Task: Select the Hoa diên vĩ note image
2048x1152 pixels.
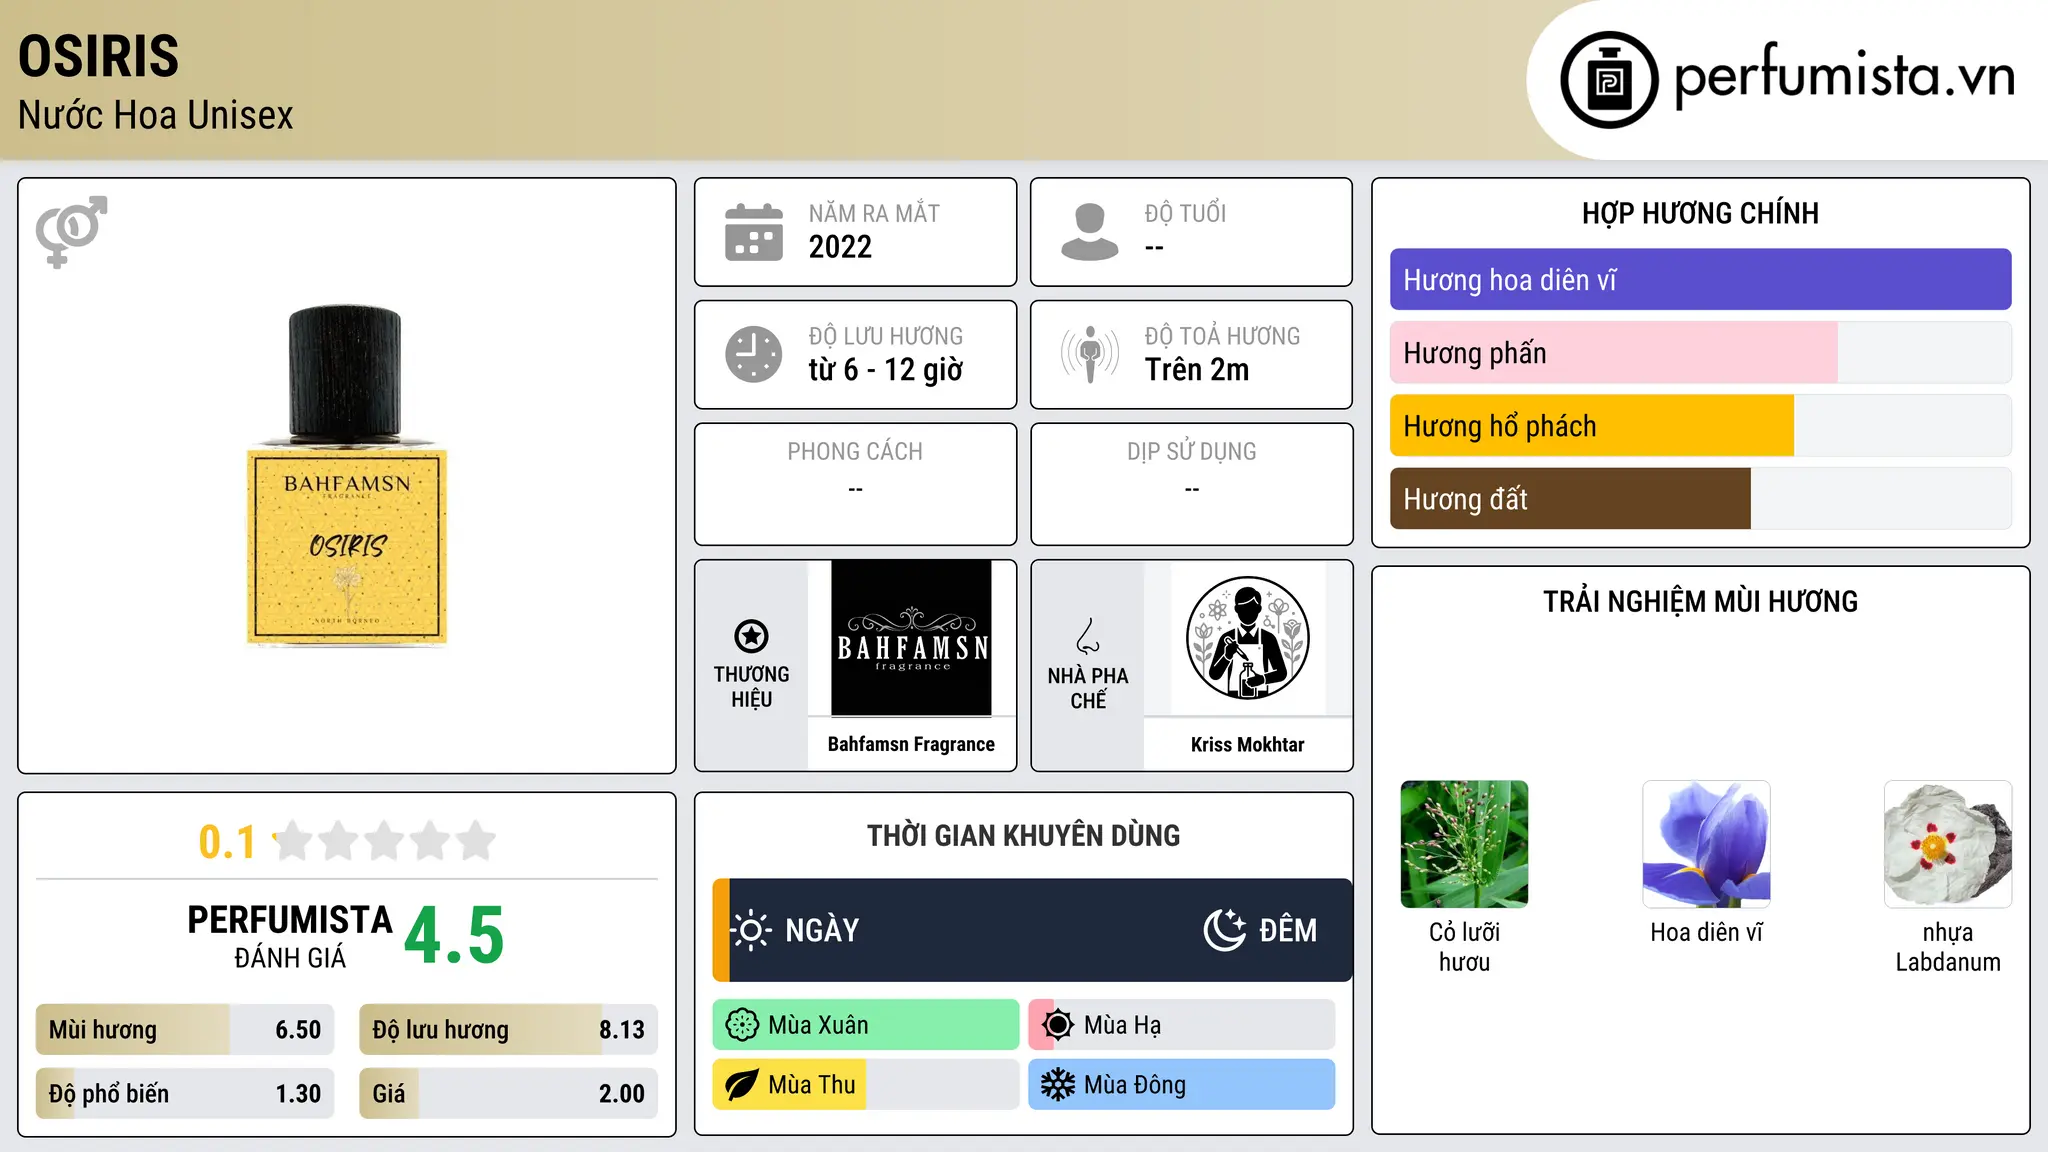Action: pos(1706,844)
